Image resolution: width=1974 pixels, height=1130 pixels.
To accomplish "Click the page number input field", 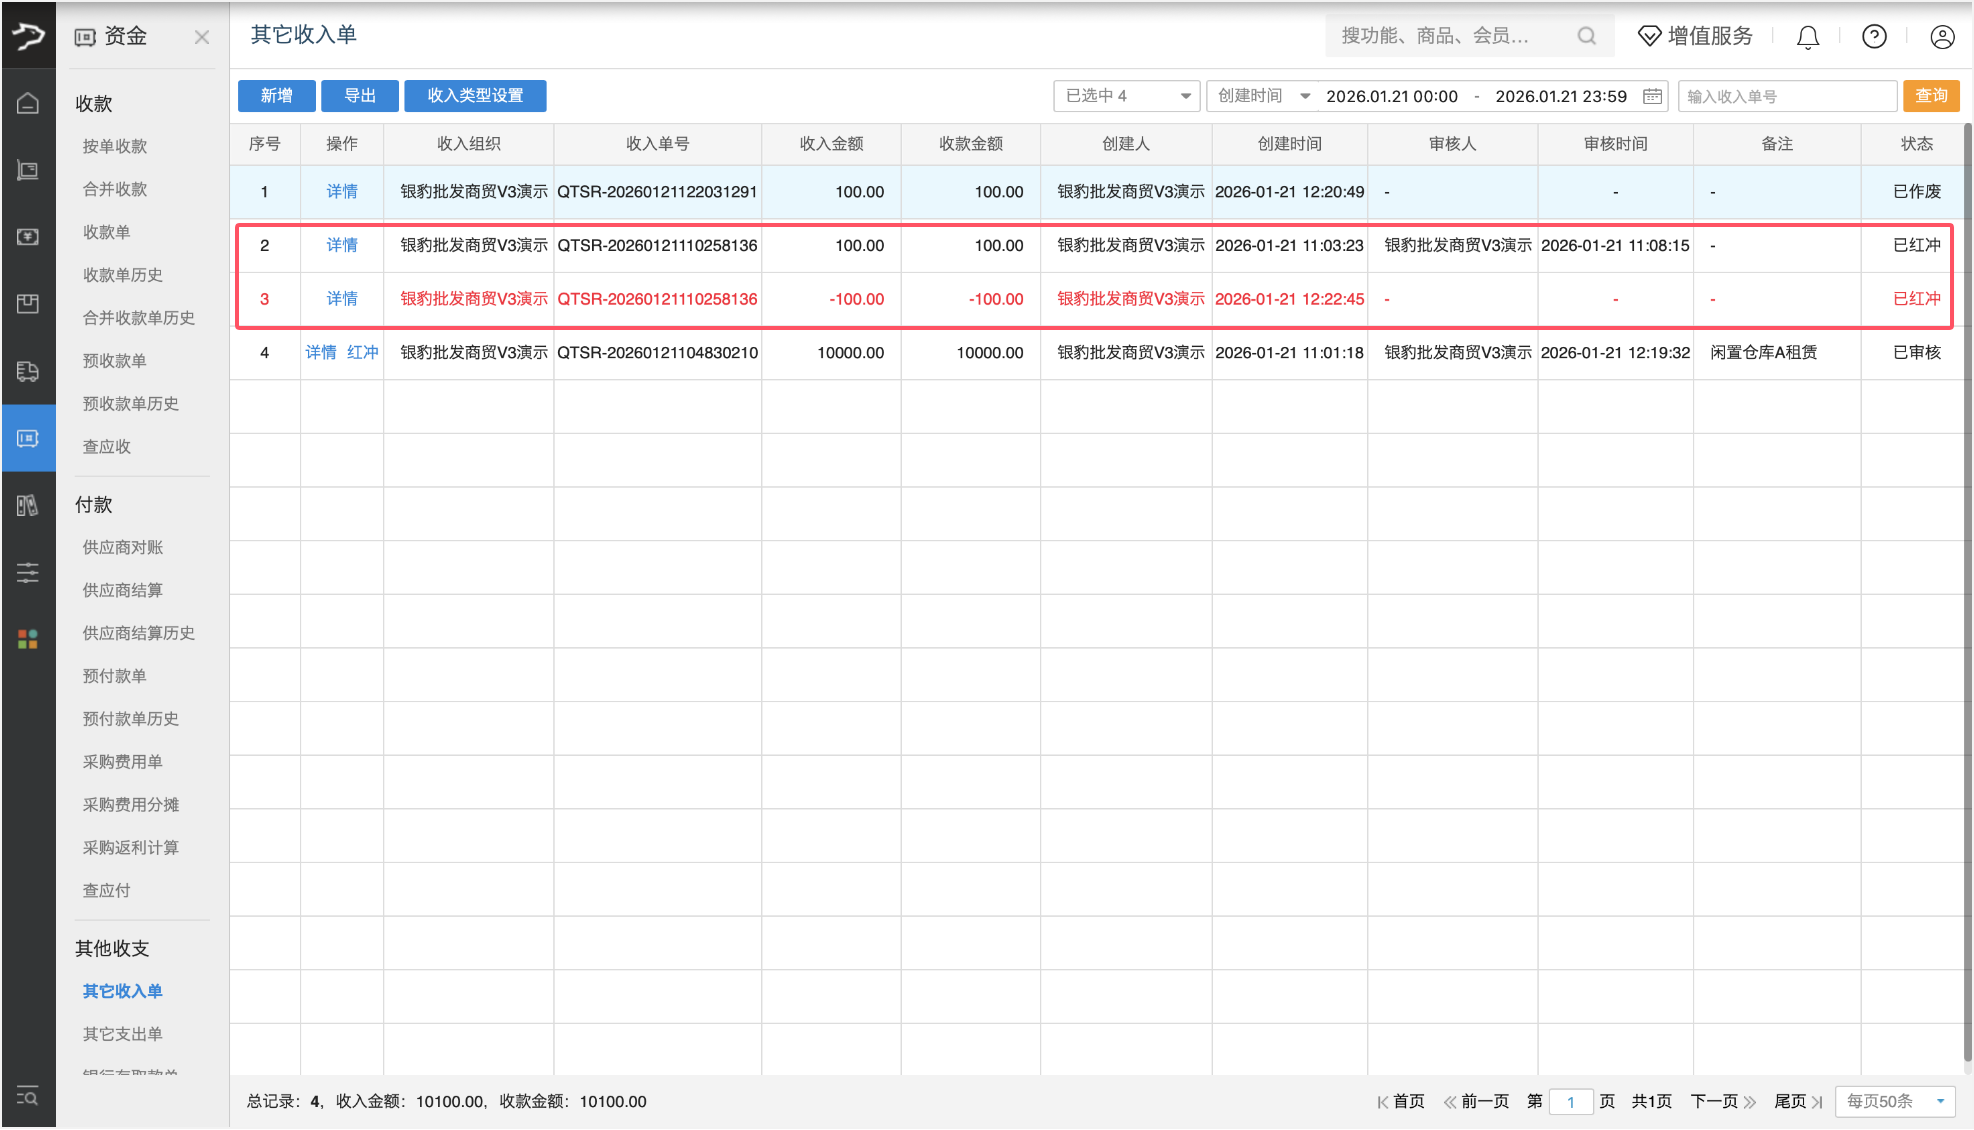I will click(1571, 1101).
